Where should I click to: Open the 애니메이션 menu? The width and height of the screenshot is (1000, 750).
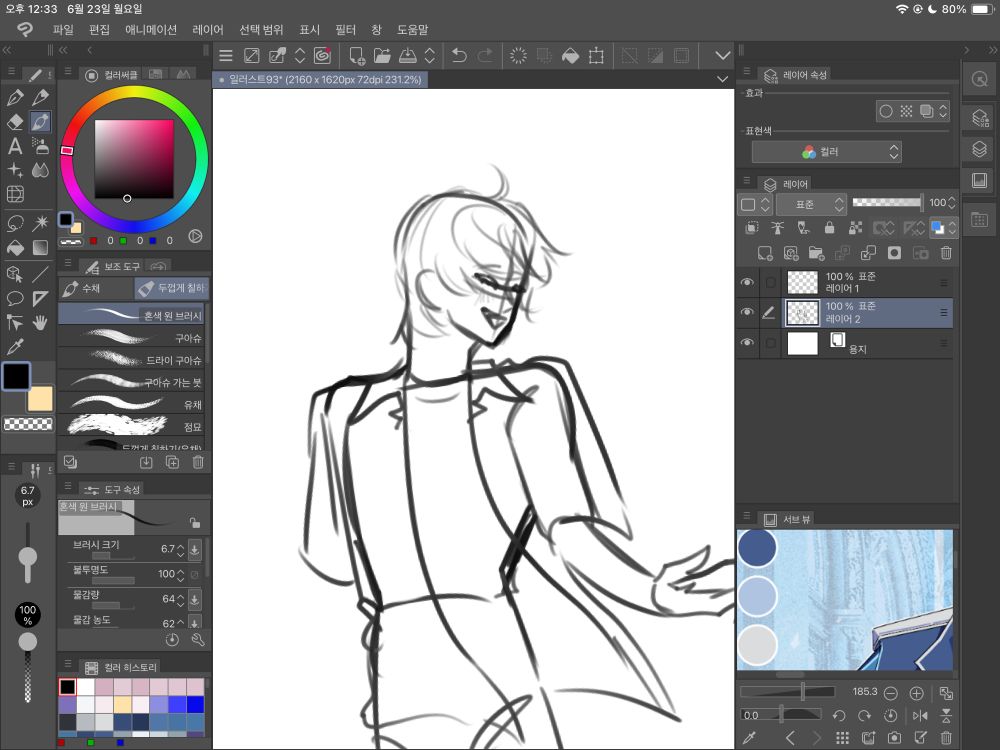coord(151,29)
